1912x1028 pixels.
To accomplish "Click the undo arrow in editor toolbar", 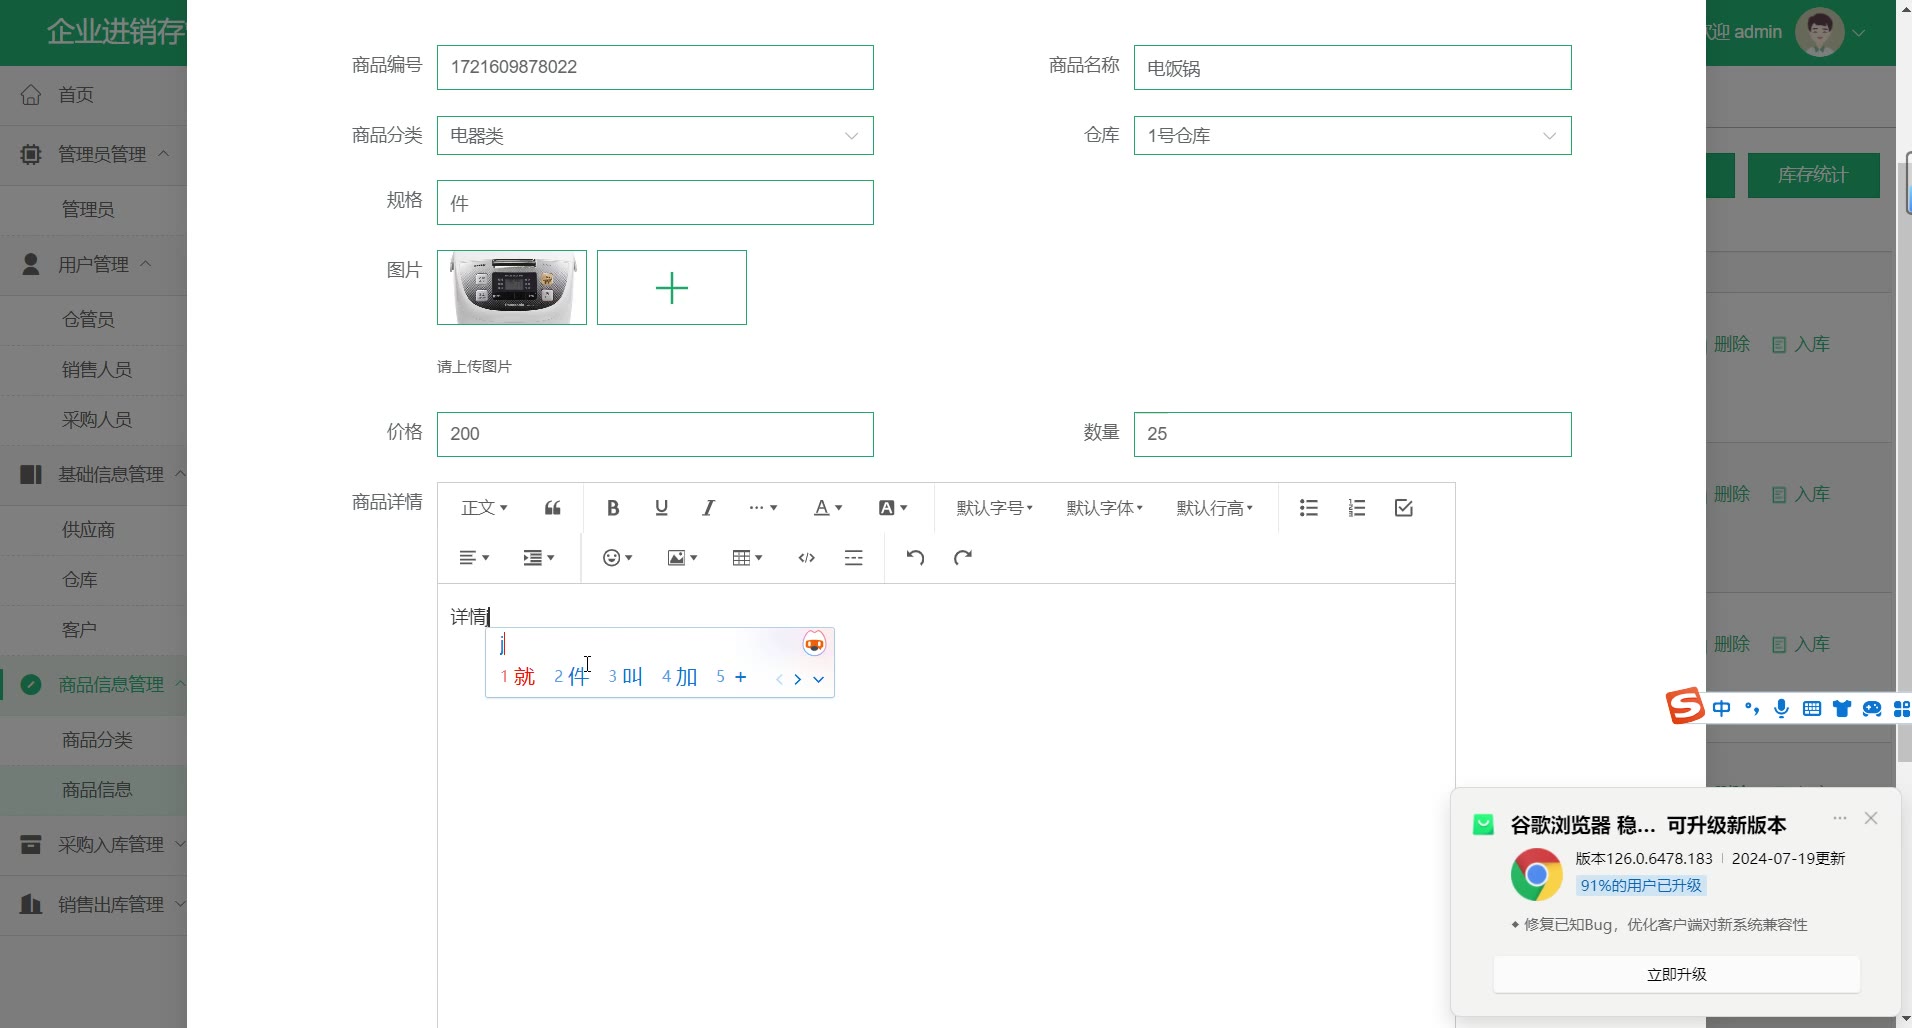I will pyautogui.click(x=914, y=558).
